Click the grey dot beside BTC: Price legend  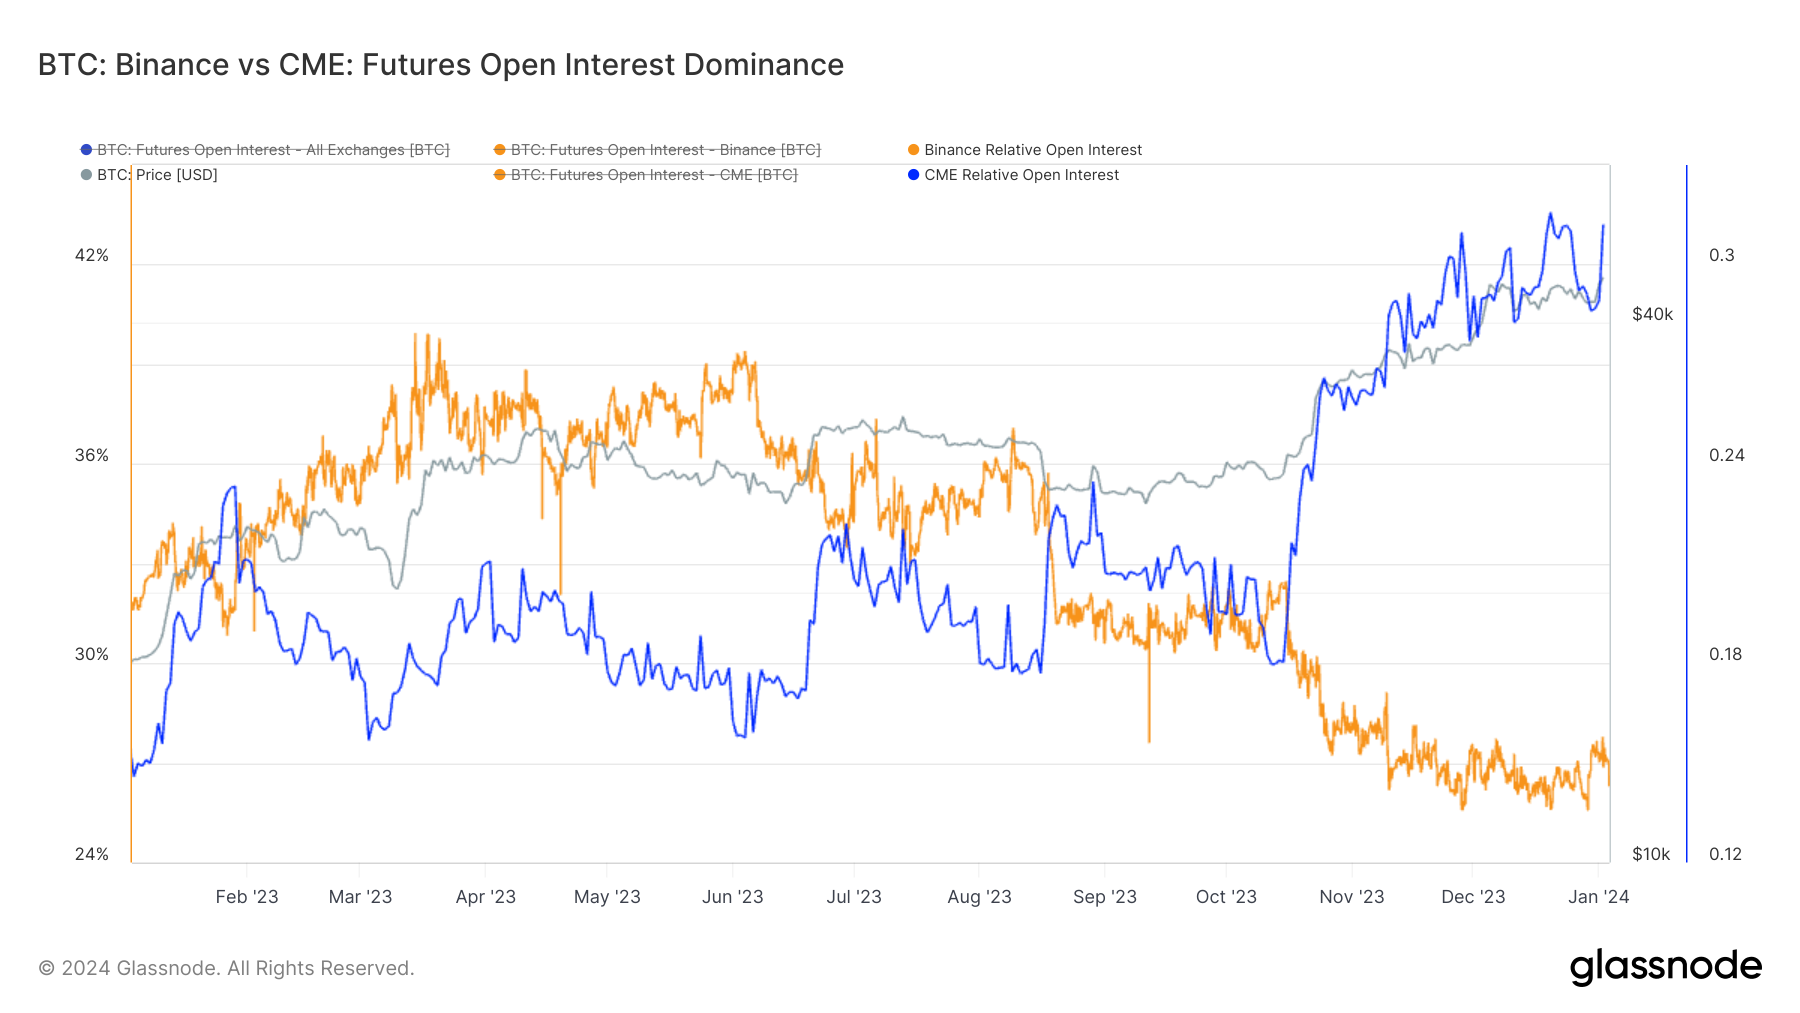87,175
